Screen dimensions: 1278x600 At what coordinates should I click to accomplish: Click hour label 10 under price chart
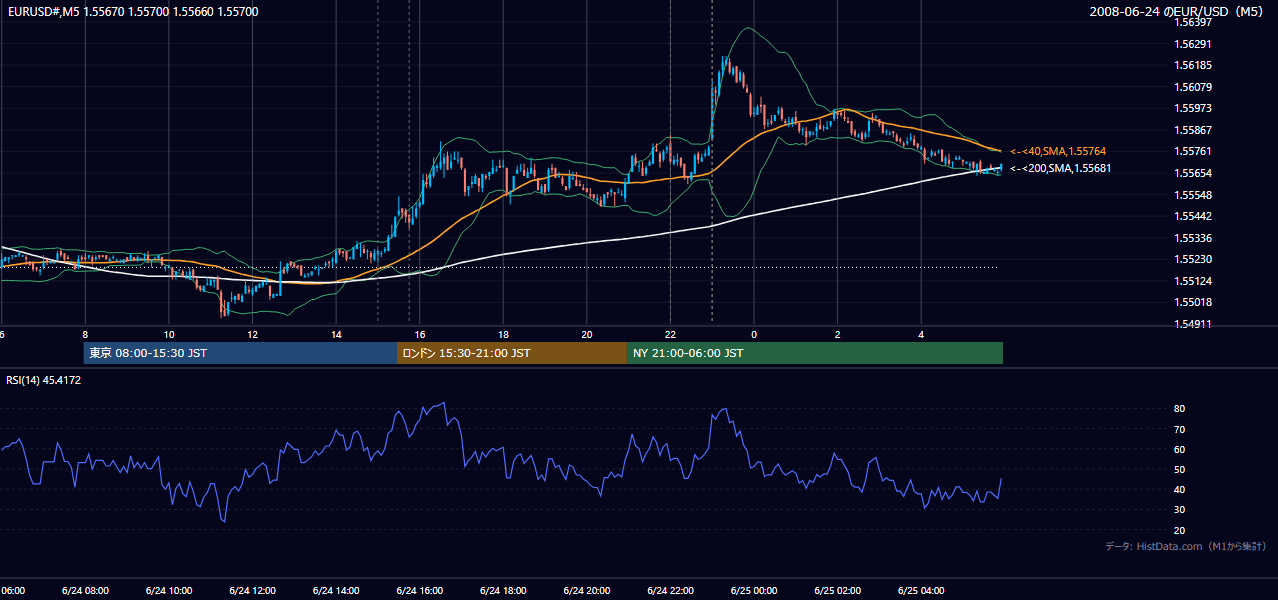pos(169,334)
